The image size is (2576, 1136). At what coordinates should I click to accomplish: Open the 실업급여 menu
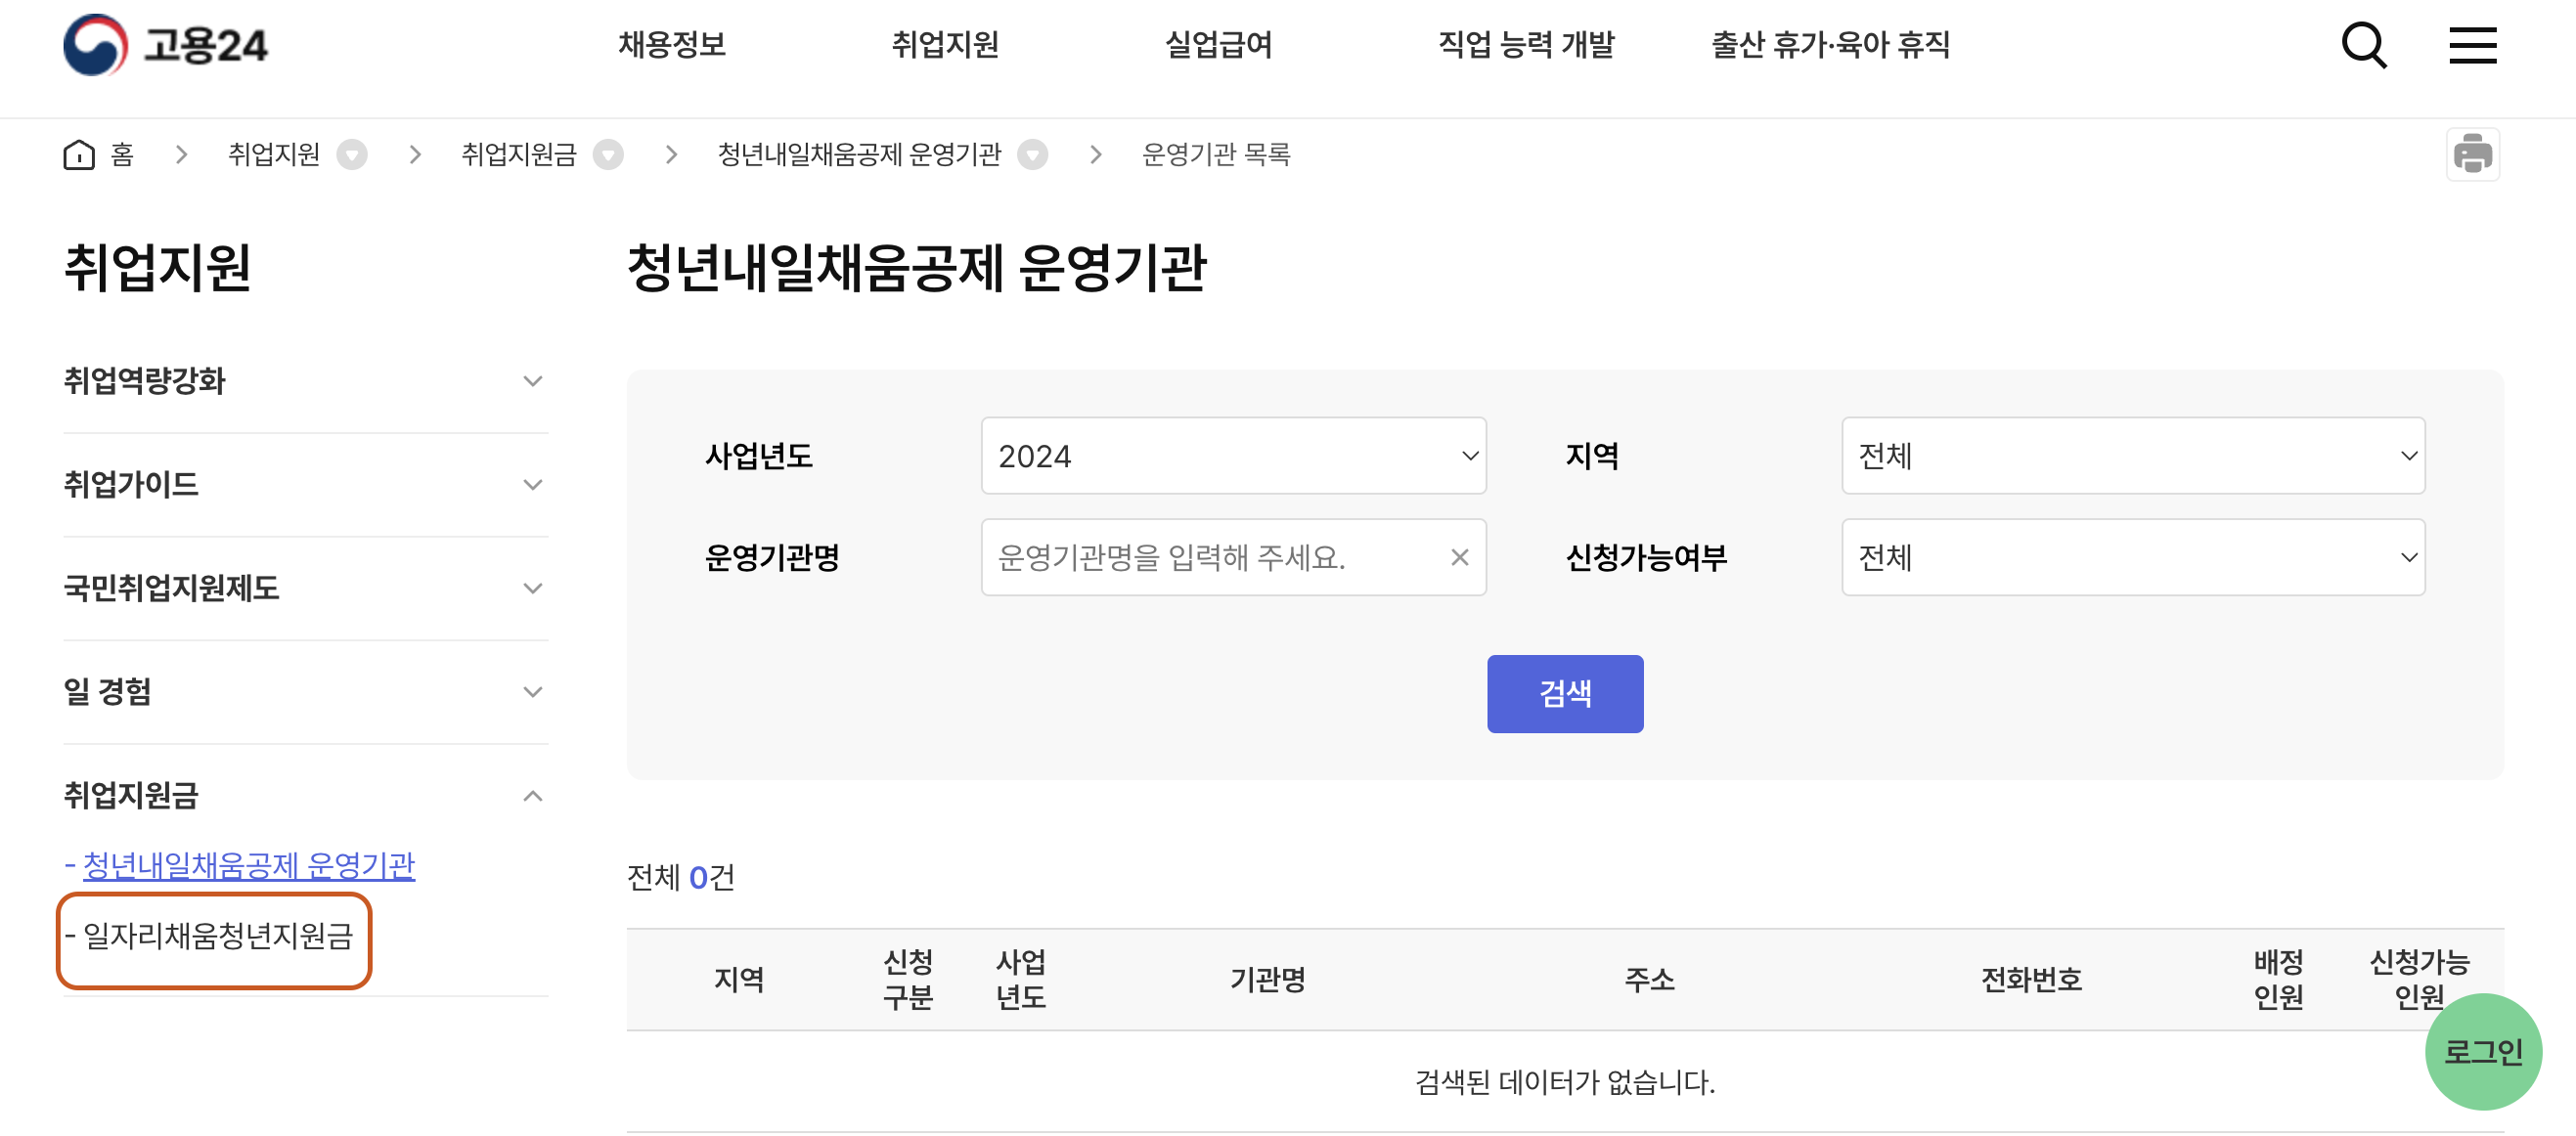[1218, 45]
